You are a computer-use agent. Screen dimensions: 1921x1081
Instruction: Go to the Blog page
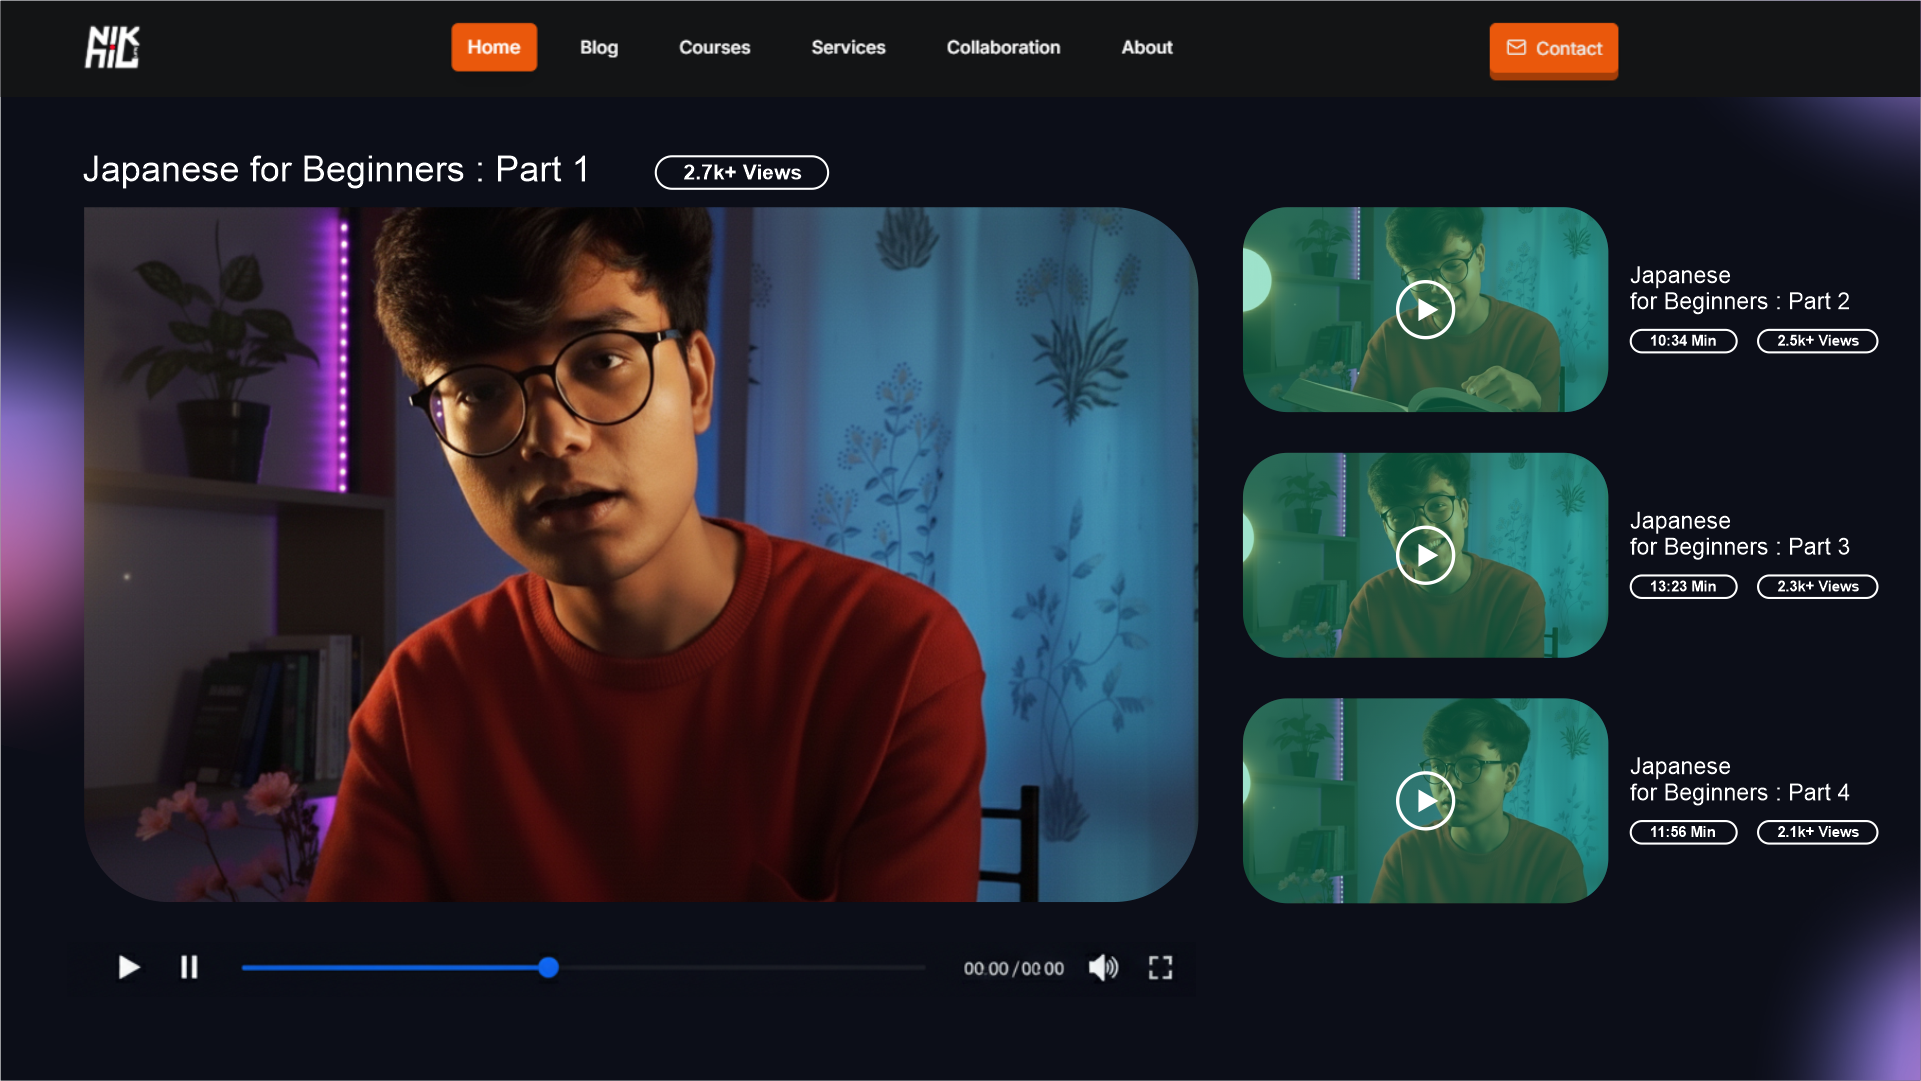tap(599, 47)
